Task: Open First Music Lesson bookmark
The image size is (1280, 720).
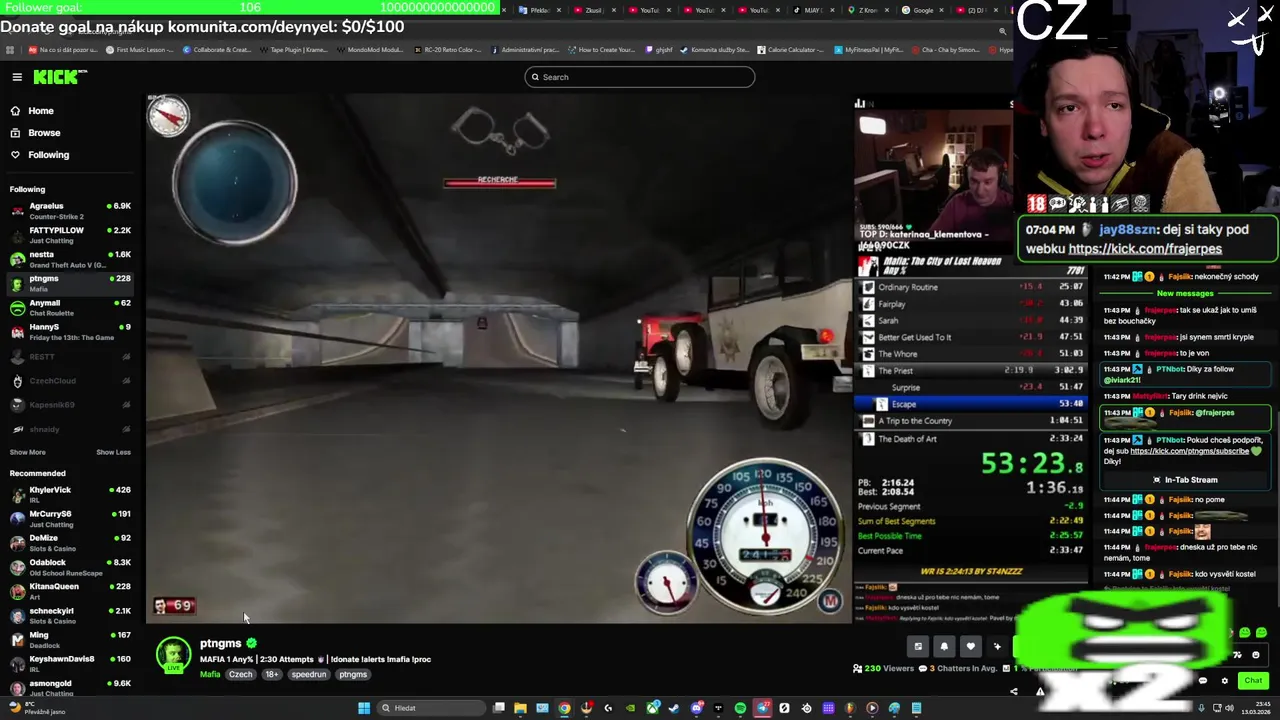Action: point(139,50)
